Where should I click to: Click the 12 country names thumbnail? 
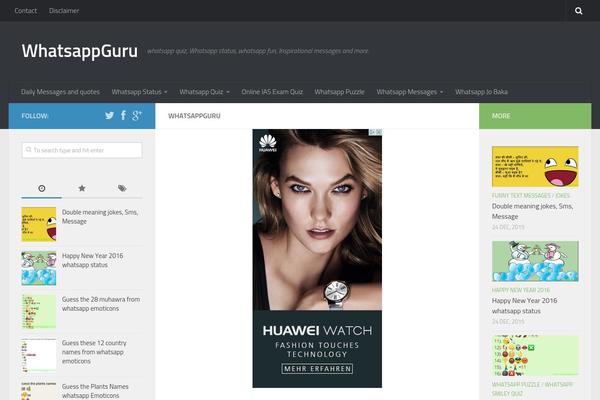(39, 355)
